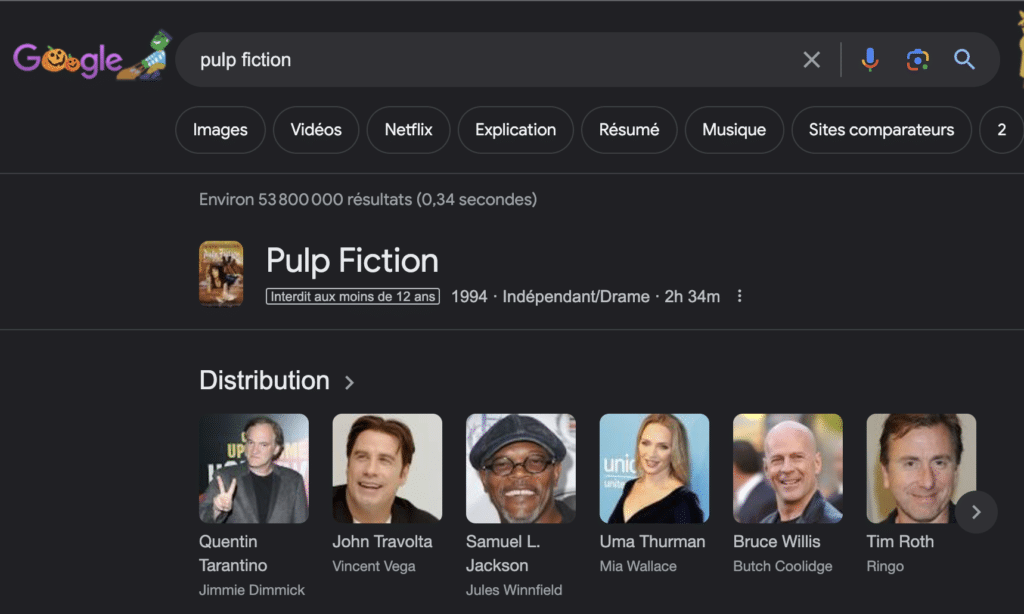Select the Vidéos filter chip
The height and width of the screenshot is (614, 1024).
tap(316, 130)
